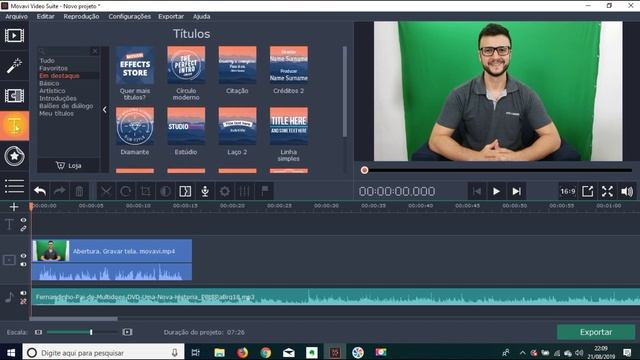Image resolution: width=640 pixels, height=360 pixels.
Task: Click the titles list vertical scrollbar
Action: pyautogui.click(x=345, y=91)
